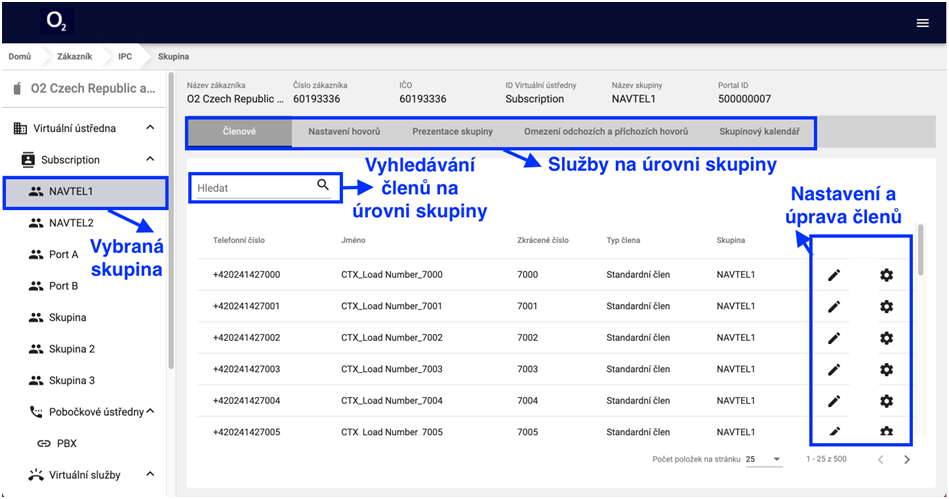Edit member +420241427000 with pencil icon
Image resolution: width=949 pixels, height=499 pixels.
click(834, 275)
